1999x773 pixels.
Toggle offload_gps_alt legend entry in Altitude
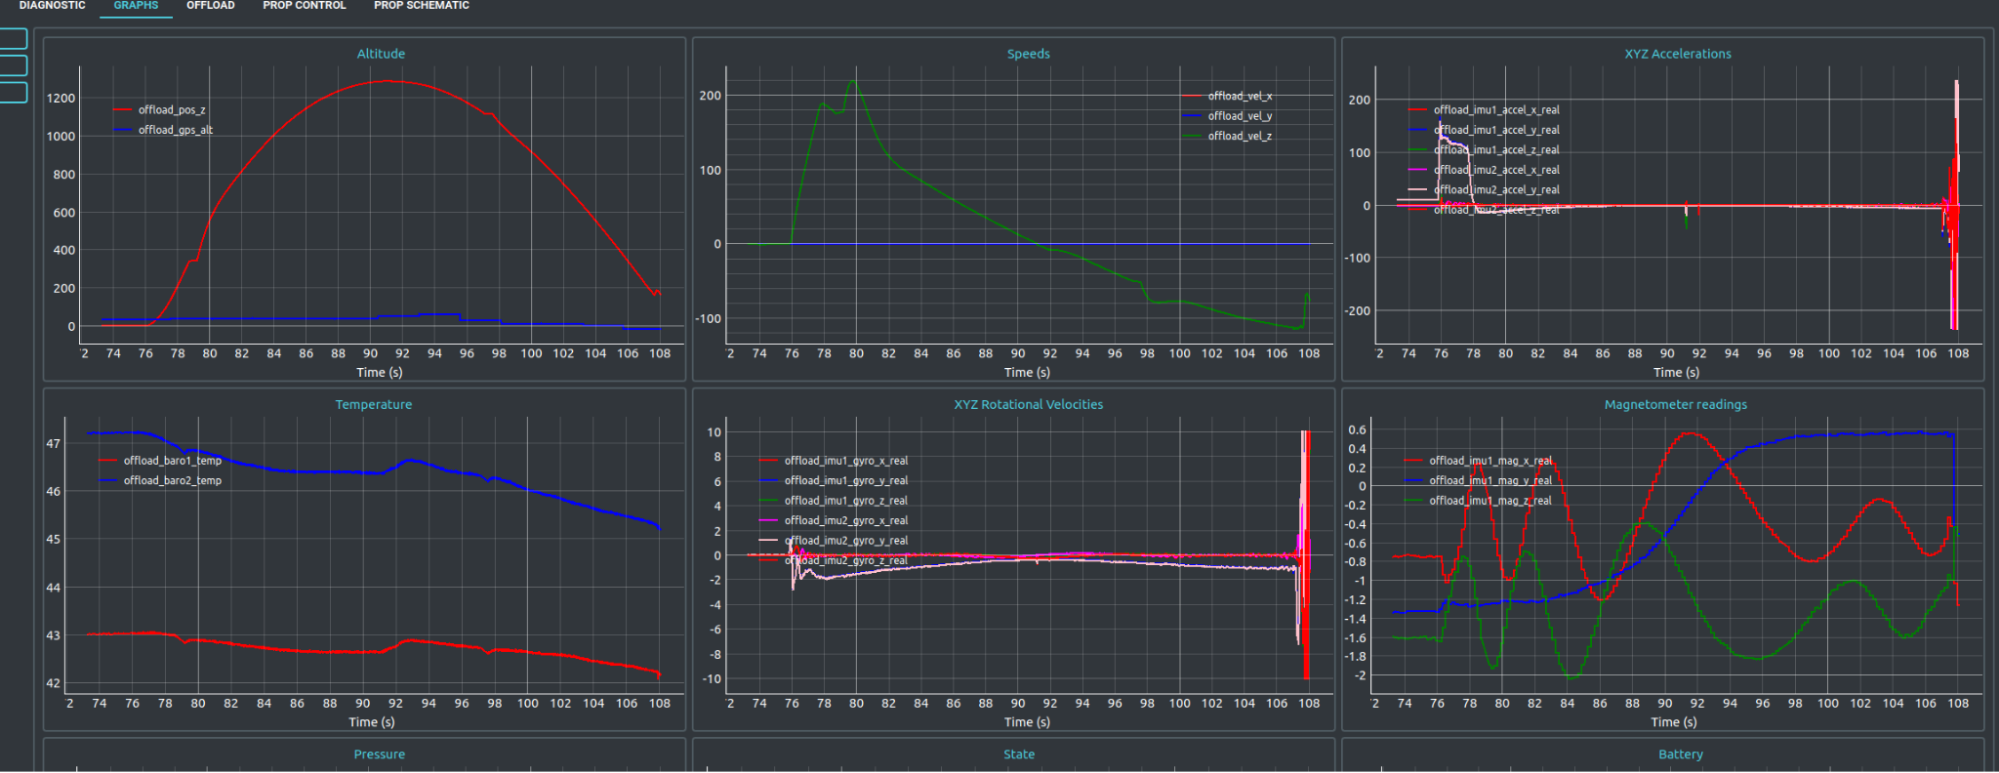(x=163, y=130)
